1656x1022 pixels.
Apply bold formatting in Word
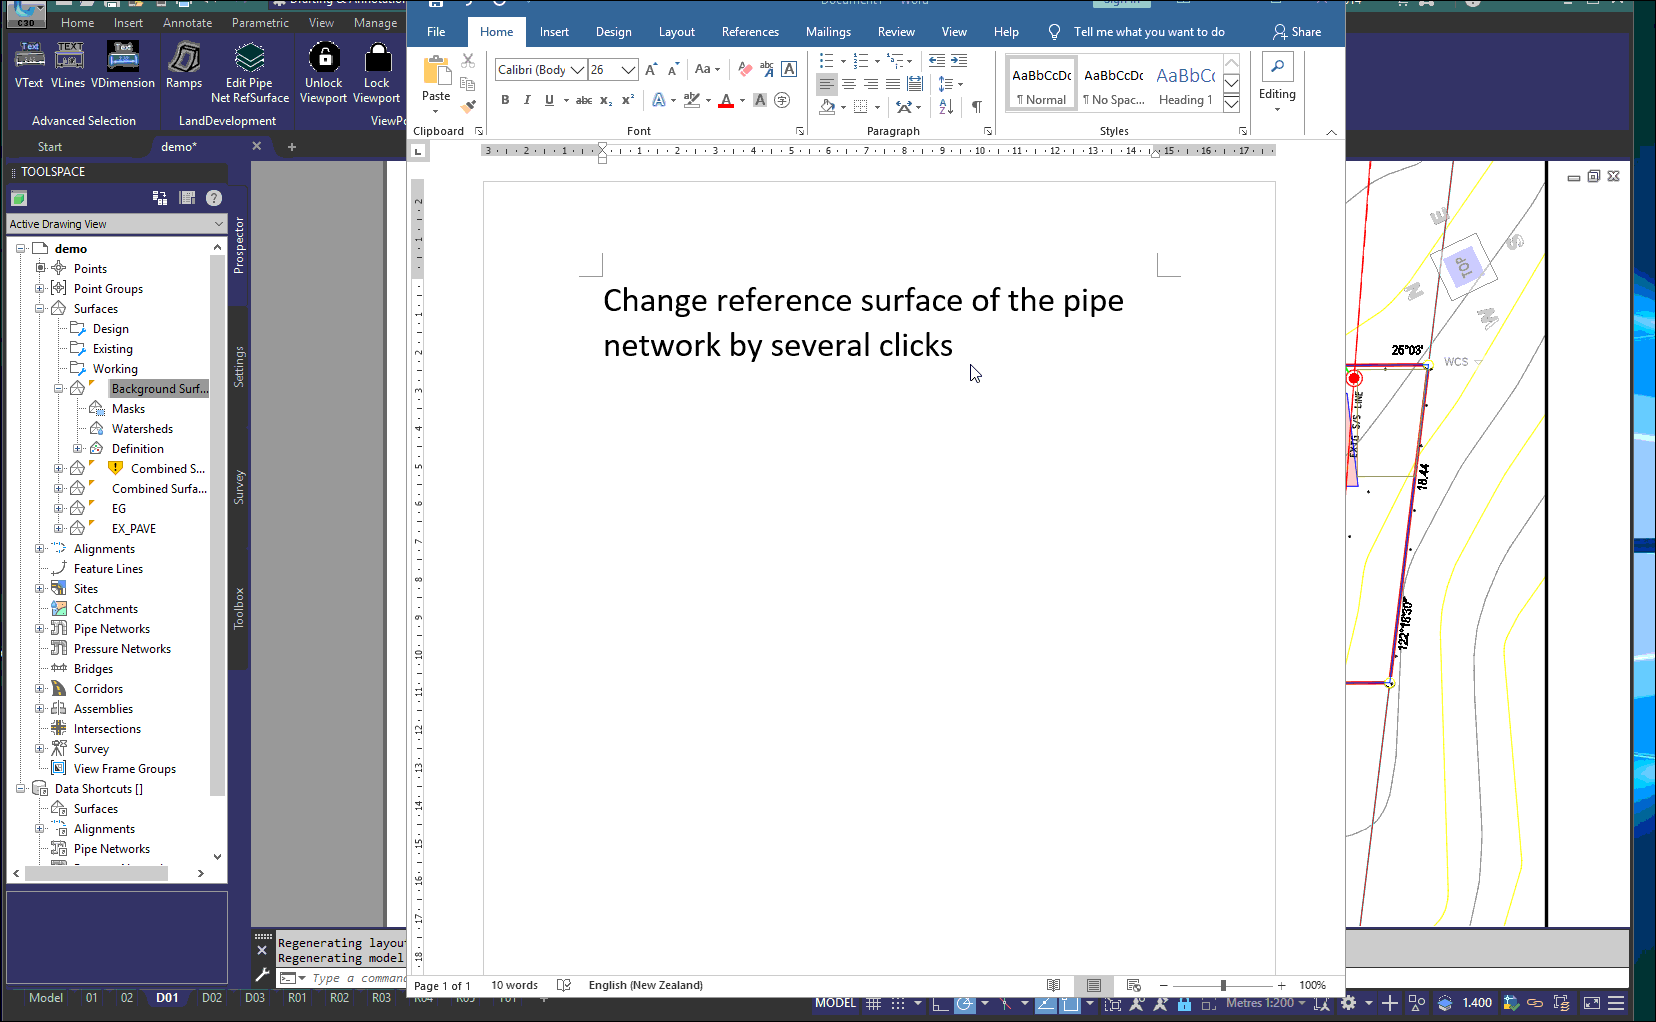tap(505, 100)
